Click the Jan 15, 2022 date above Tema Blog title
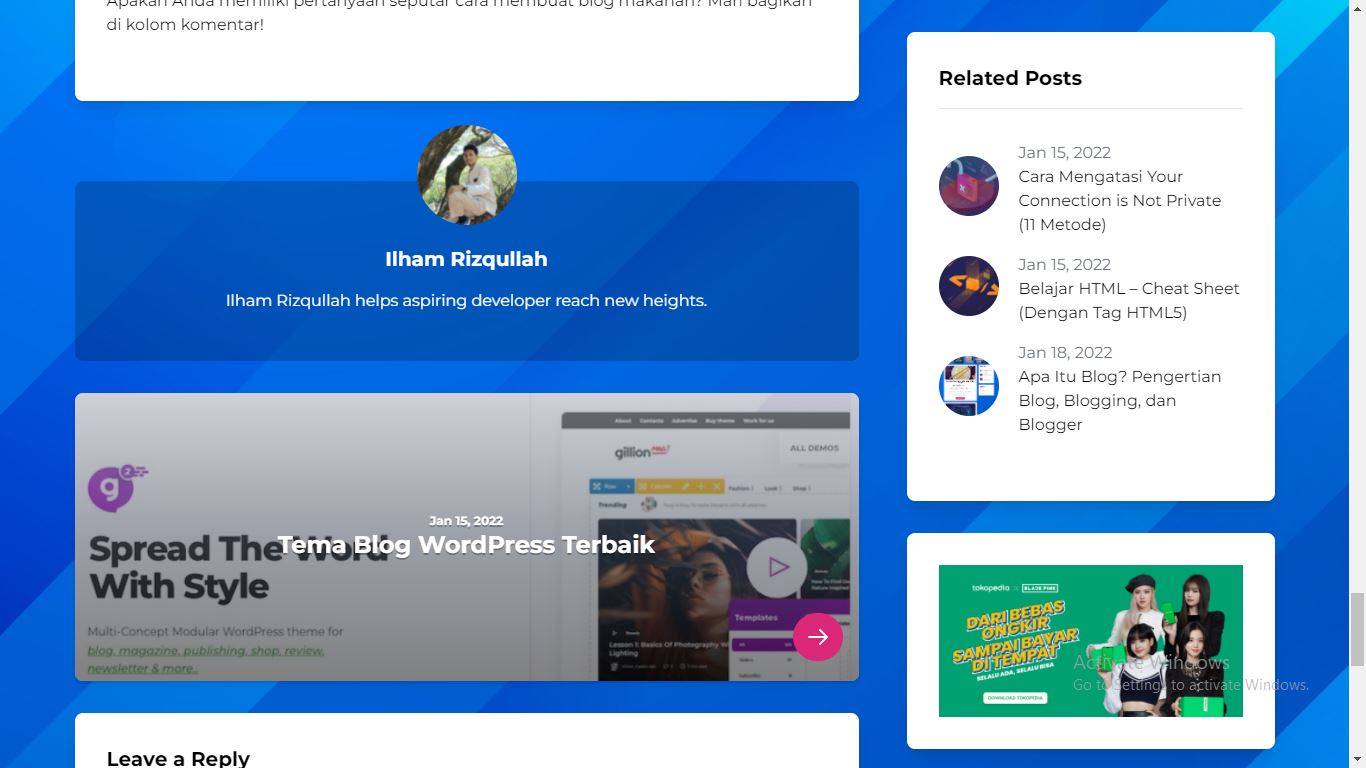Viewport: 1366px width, 768px height. (x=466, y=521)
